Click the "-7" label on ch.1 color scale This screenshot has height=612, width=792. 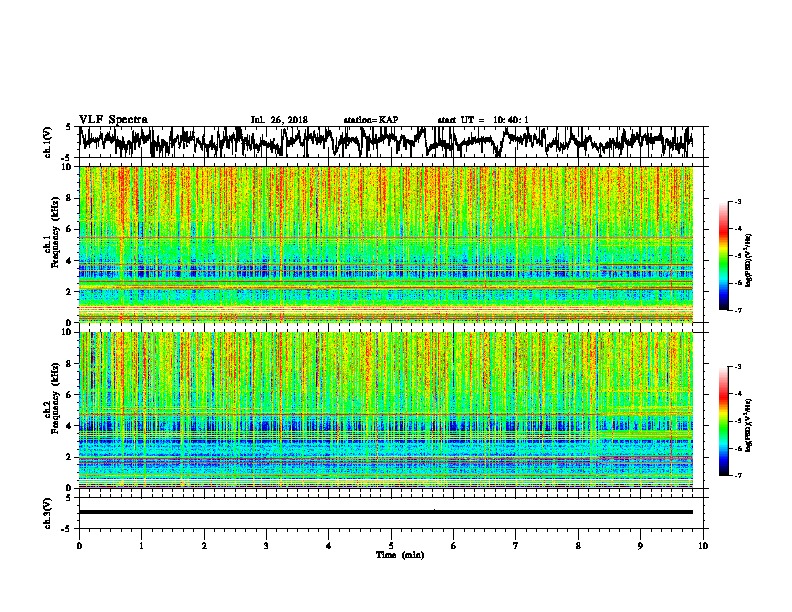pyautogui.click(x=738, y=310)
